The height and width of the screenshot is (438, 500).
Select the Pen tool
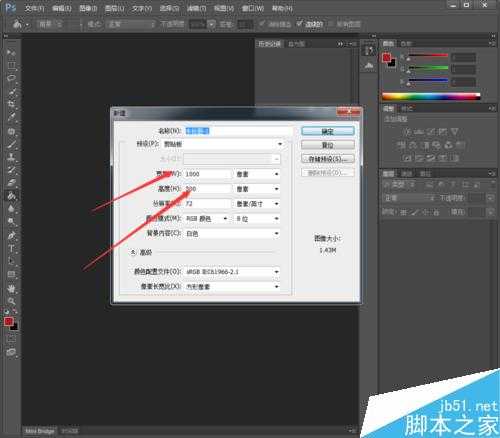[x=11, y=235]
